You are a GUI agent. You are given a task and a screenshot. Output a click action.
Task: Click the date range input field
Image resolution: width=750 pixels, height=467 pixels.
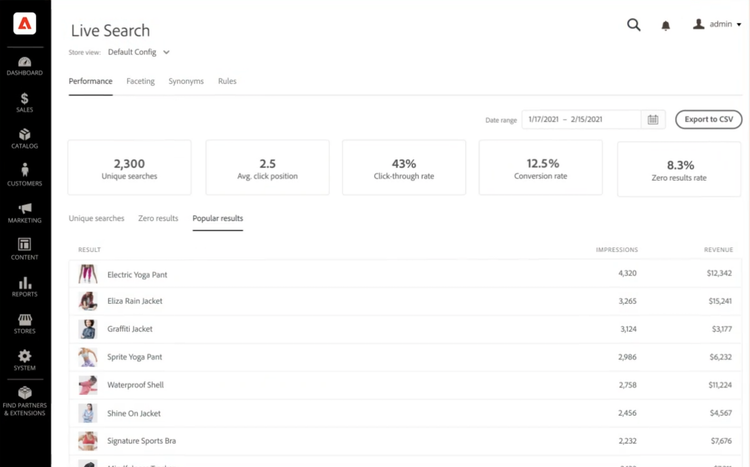(581, 120)
